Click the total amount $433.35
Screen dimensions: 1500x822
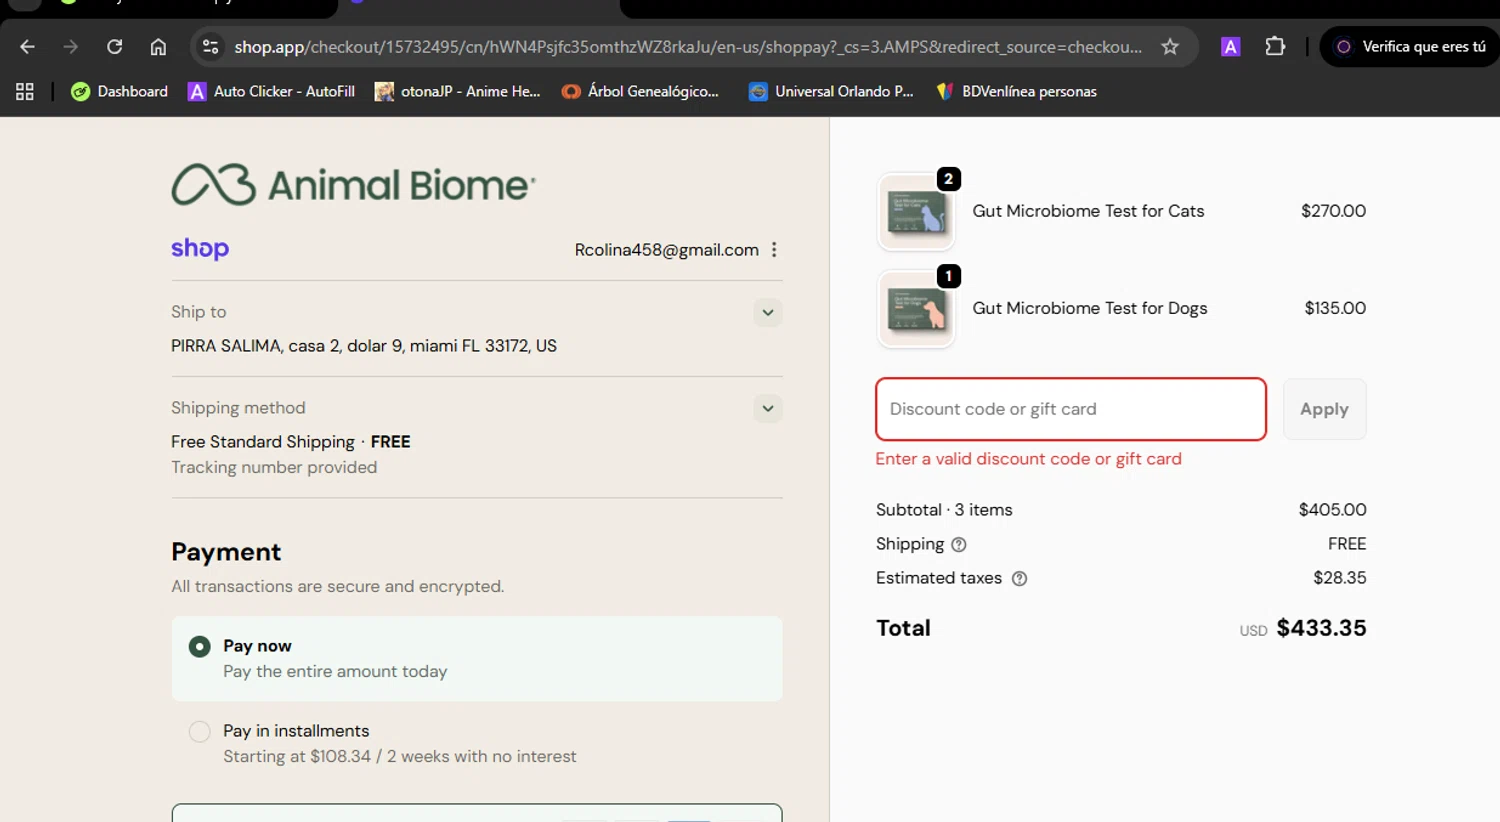tap(1321, 628)
